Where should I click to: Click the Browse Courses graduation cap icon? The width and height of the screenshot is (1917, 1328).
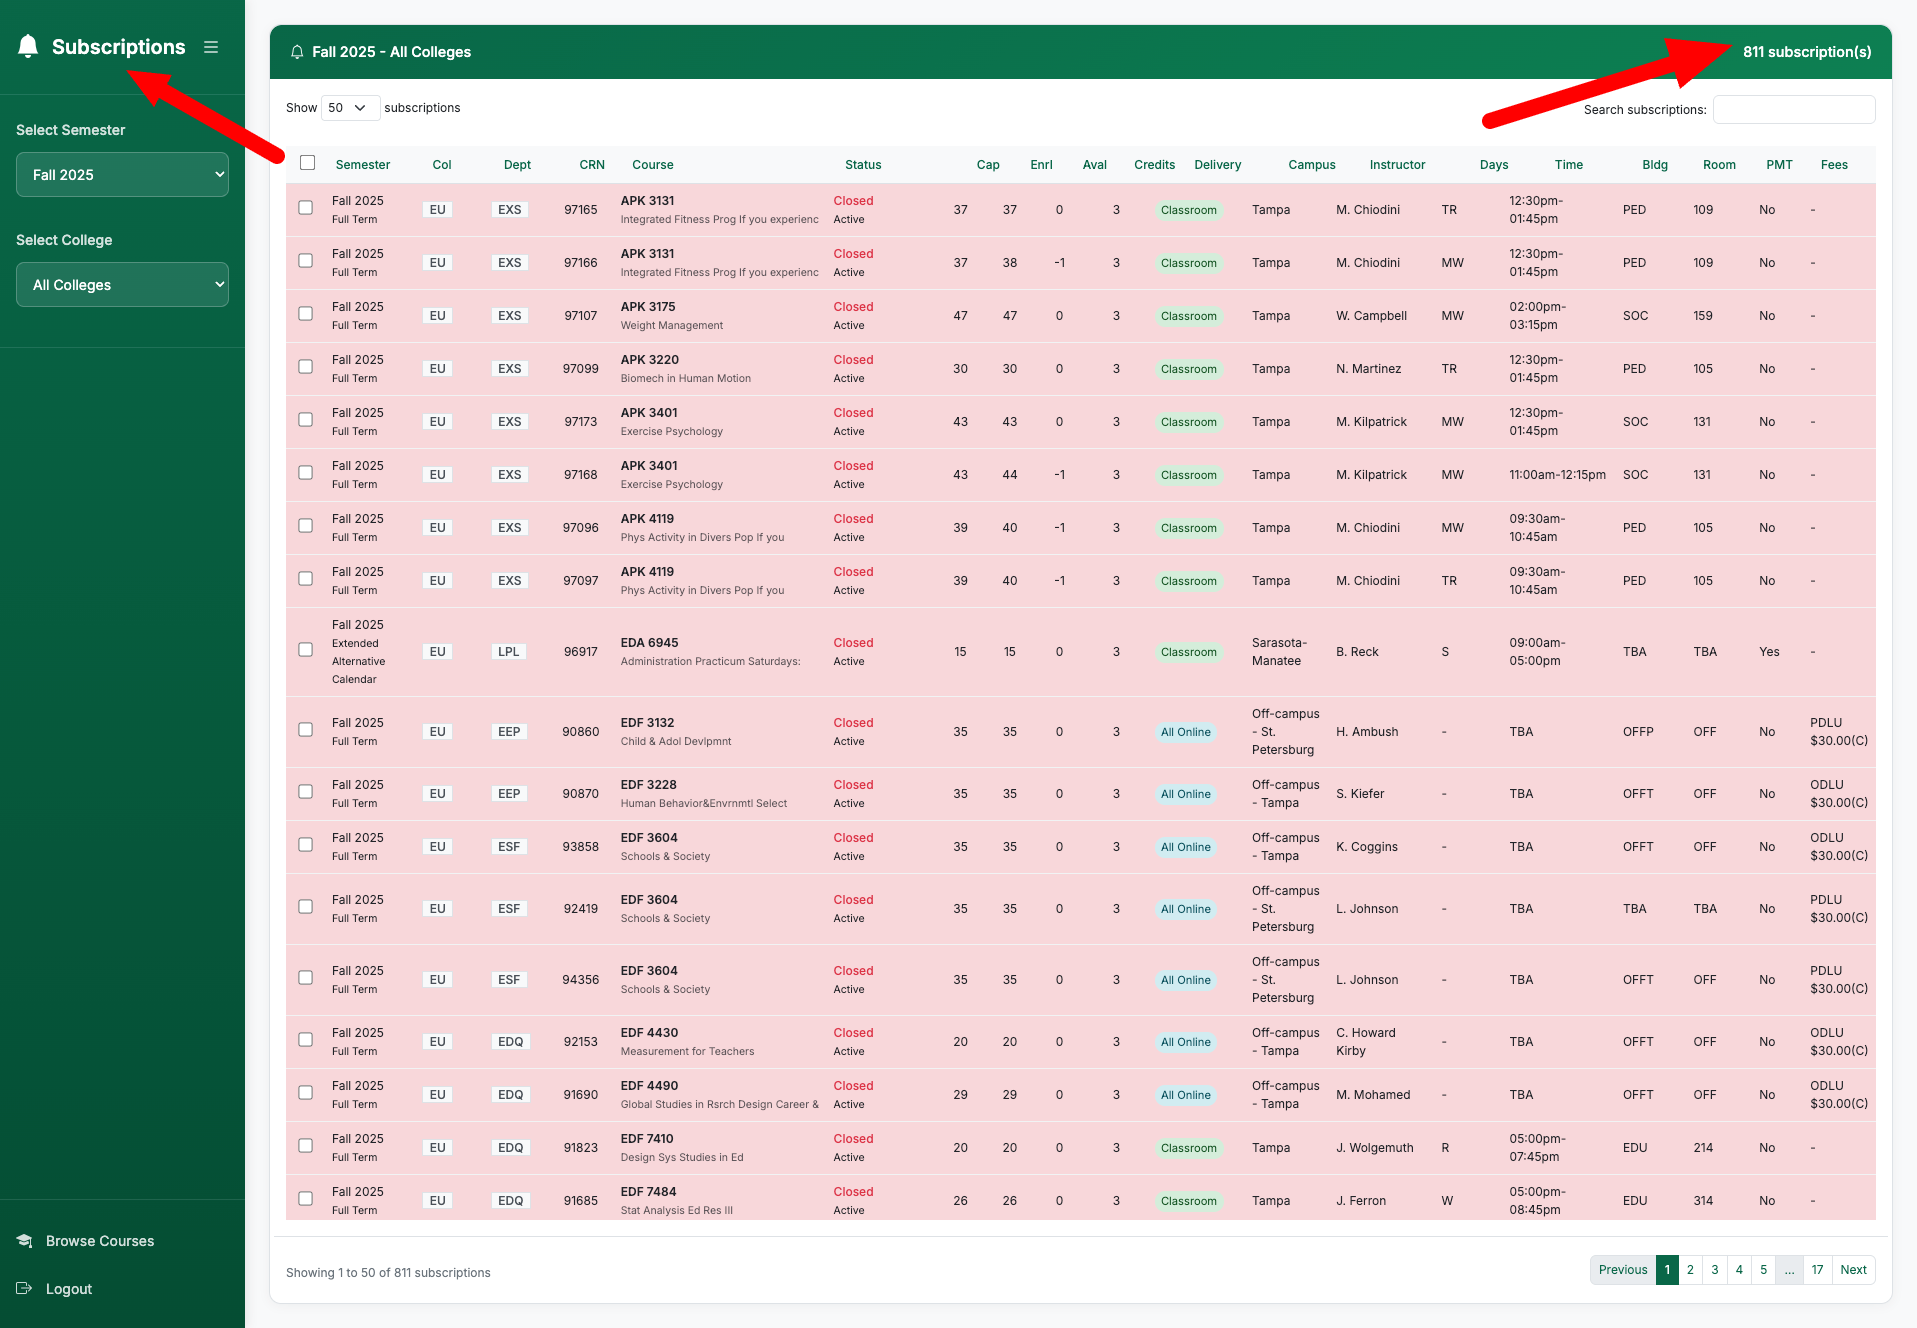(x=25, y=1241)
